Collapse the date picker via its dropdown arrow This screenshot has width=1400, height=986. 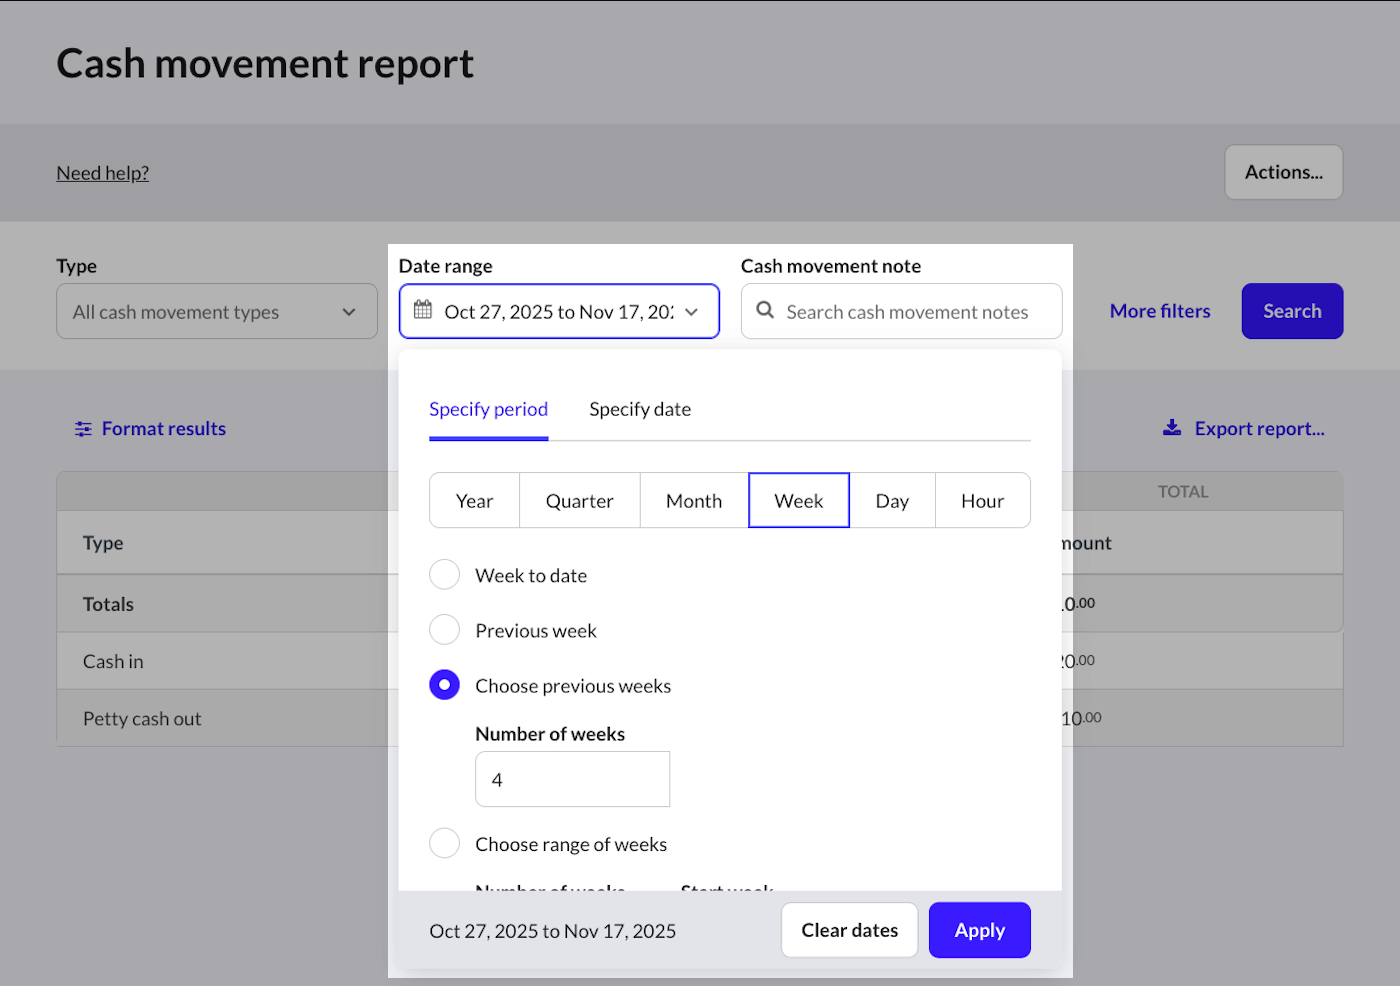692,311
